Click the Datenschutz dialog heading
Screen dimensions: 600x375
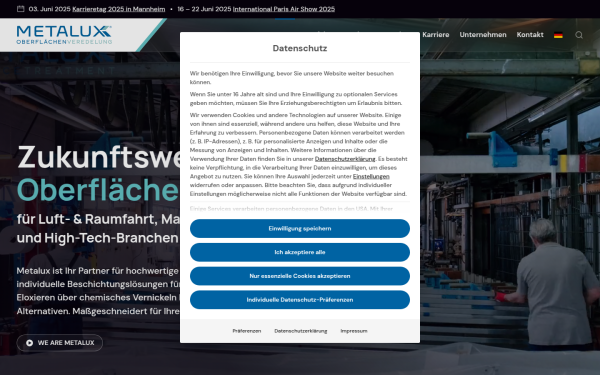click(x=300, y=48)
